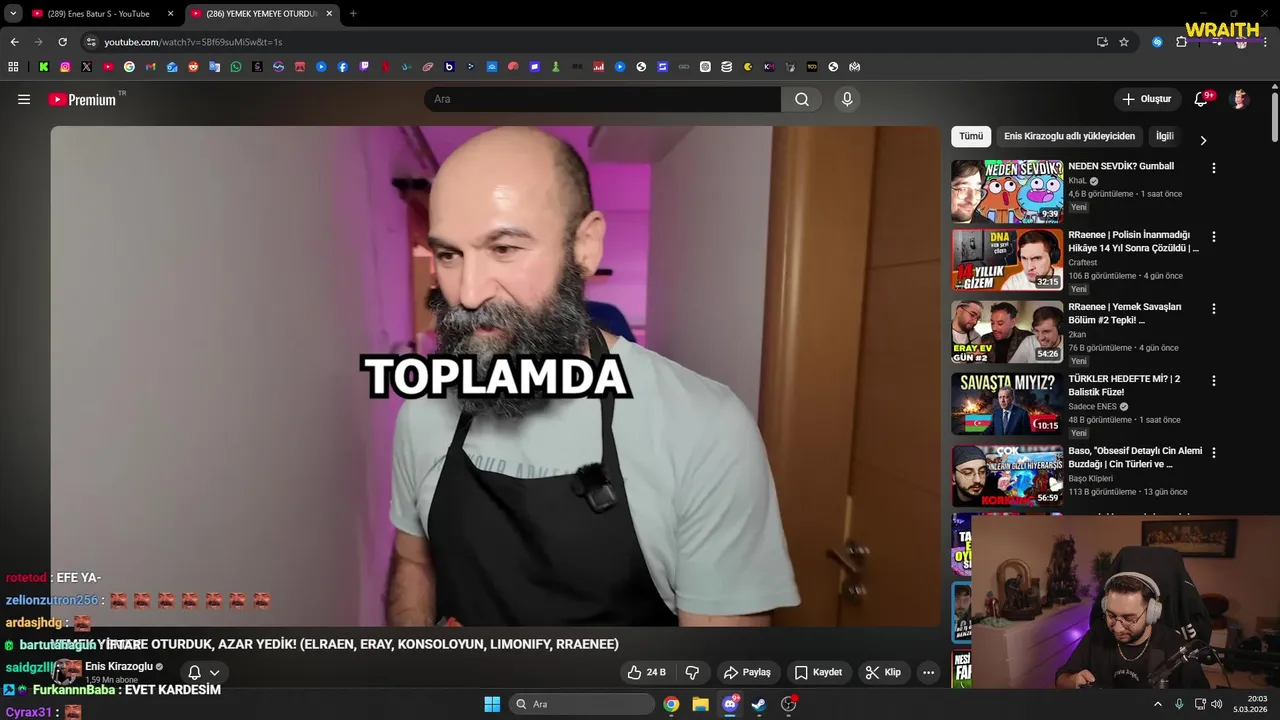Open options for Polisin İnanmadığı Hikâye video

pos(1214,237)
